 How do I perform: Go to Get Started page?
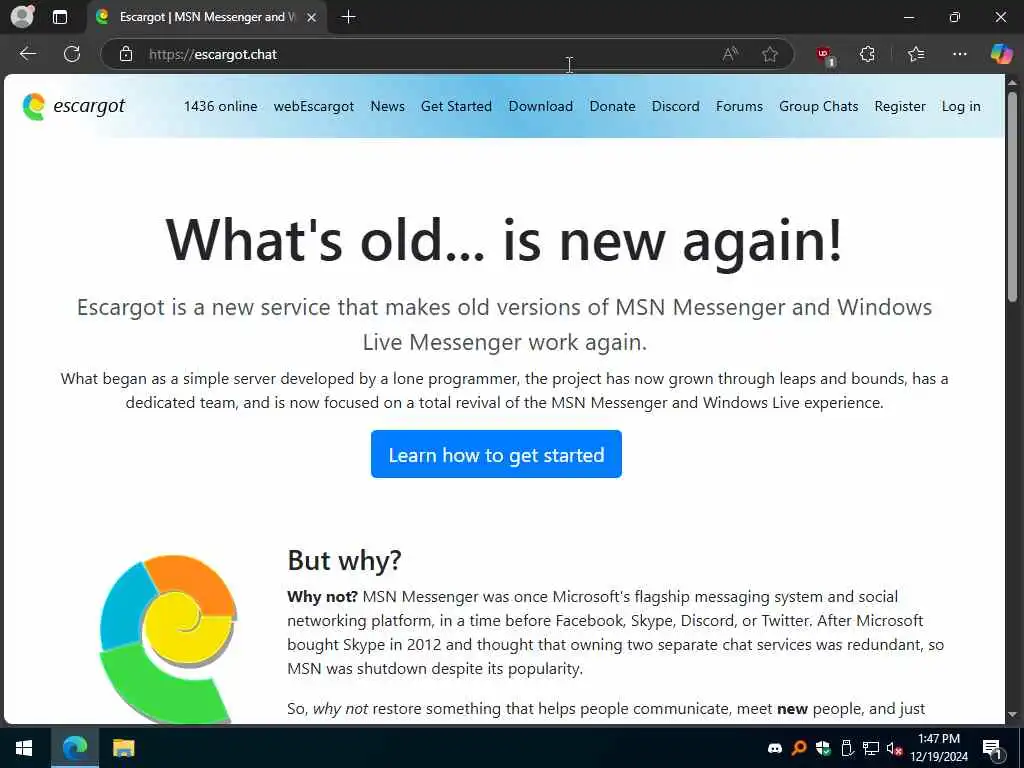tap(456, 106)
